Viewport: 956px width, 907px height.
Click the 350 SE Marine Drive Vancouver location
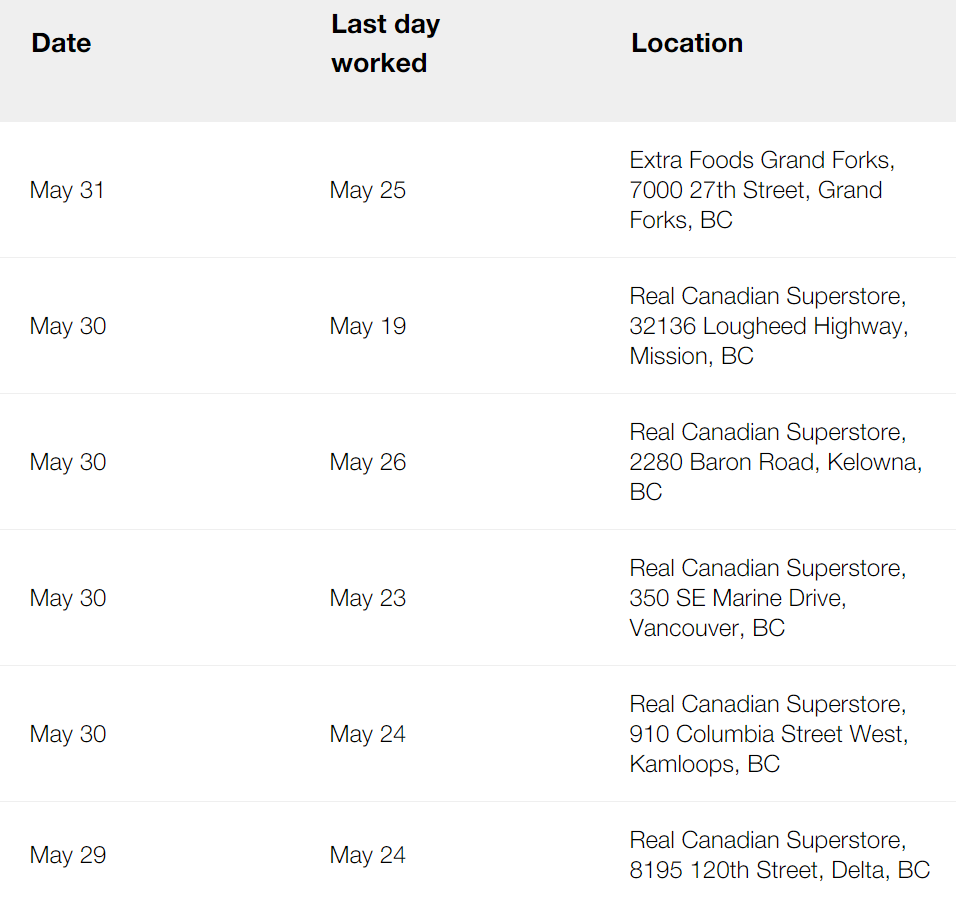(768, 597)
